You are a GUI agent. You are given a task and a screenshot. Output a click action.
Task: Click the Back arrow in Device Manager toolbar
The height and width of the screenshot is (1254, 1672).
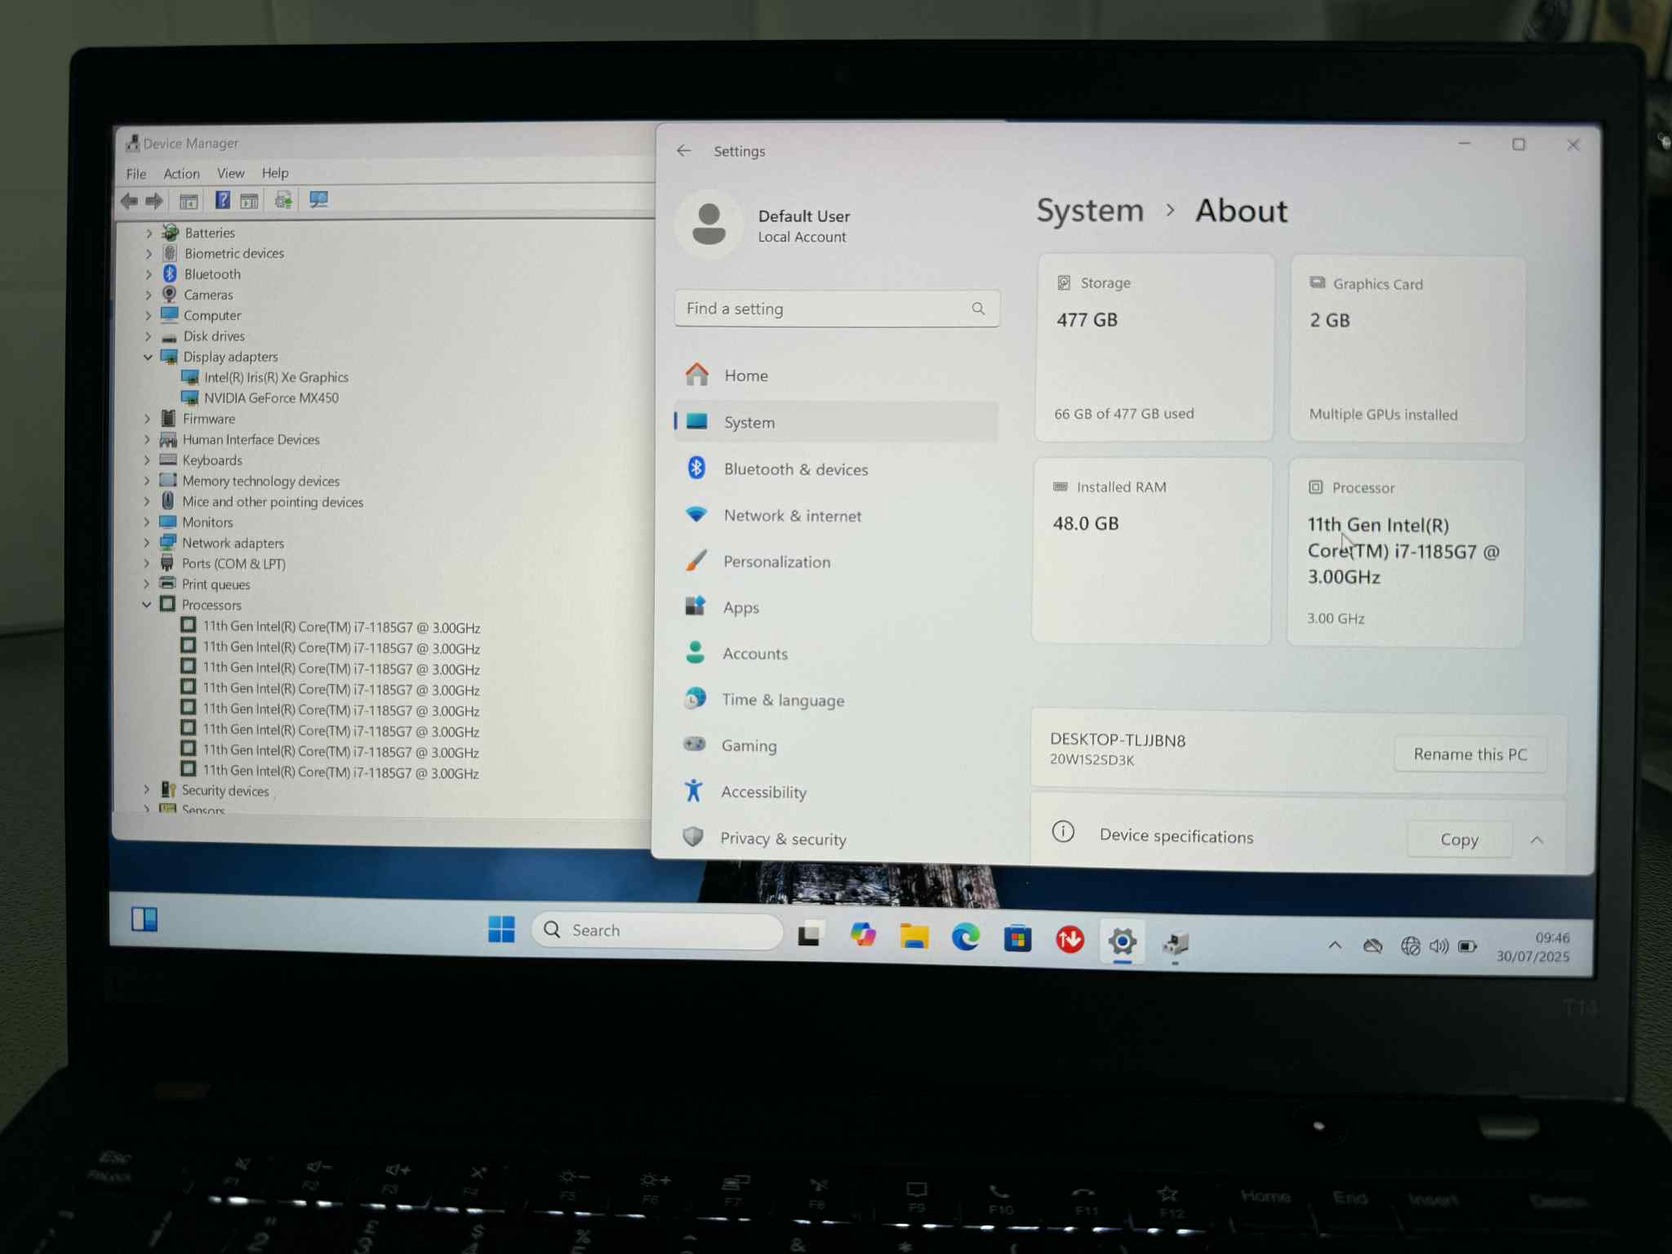tap(130, 201)
